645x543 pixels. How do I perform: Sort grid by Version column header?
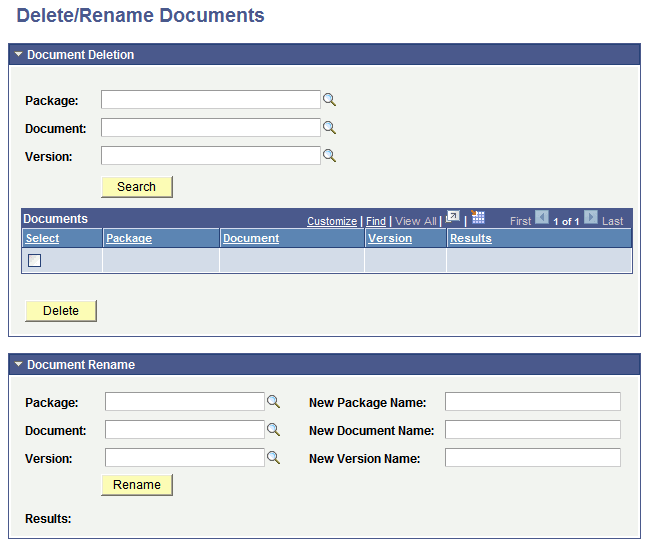point(390,238)
